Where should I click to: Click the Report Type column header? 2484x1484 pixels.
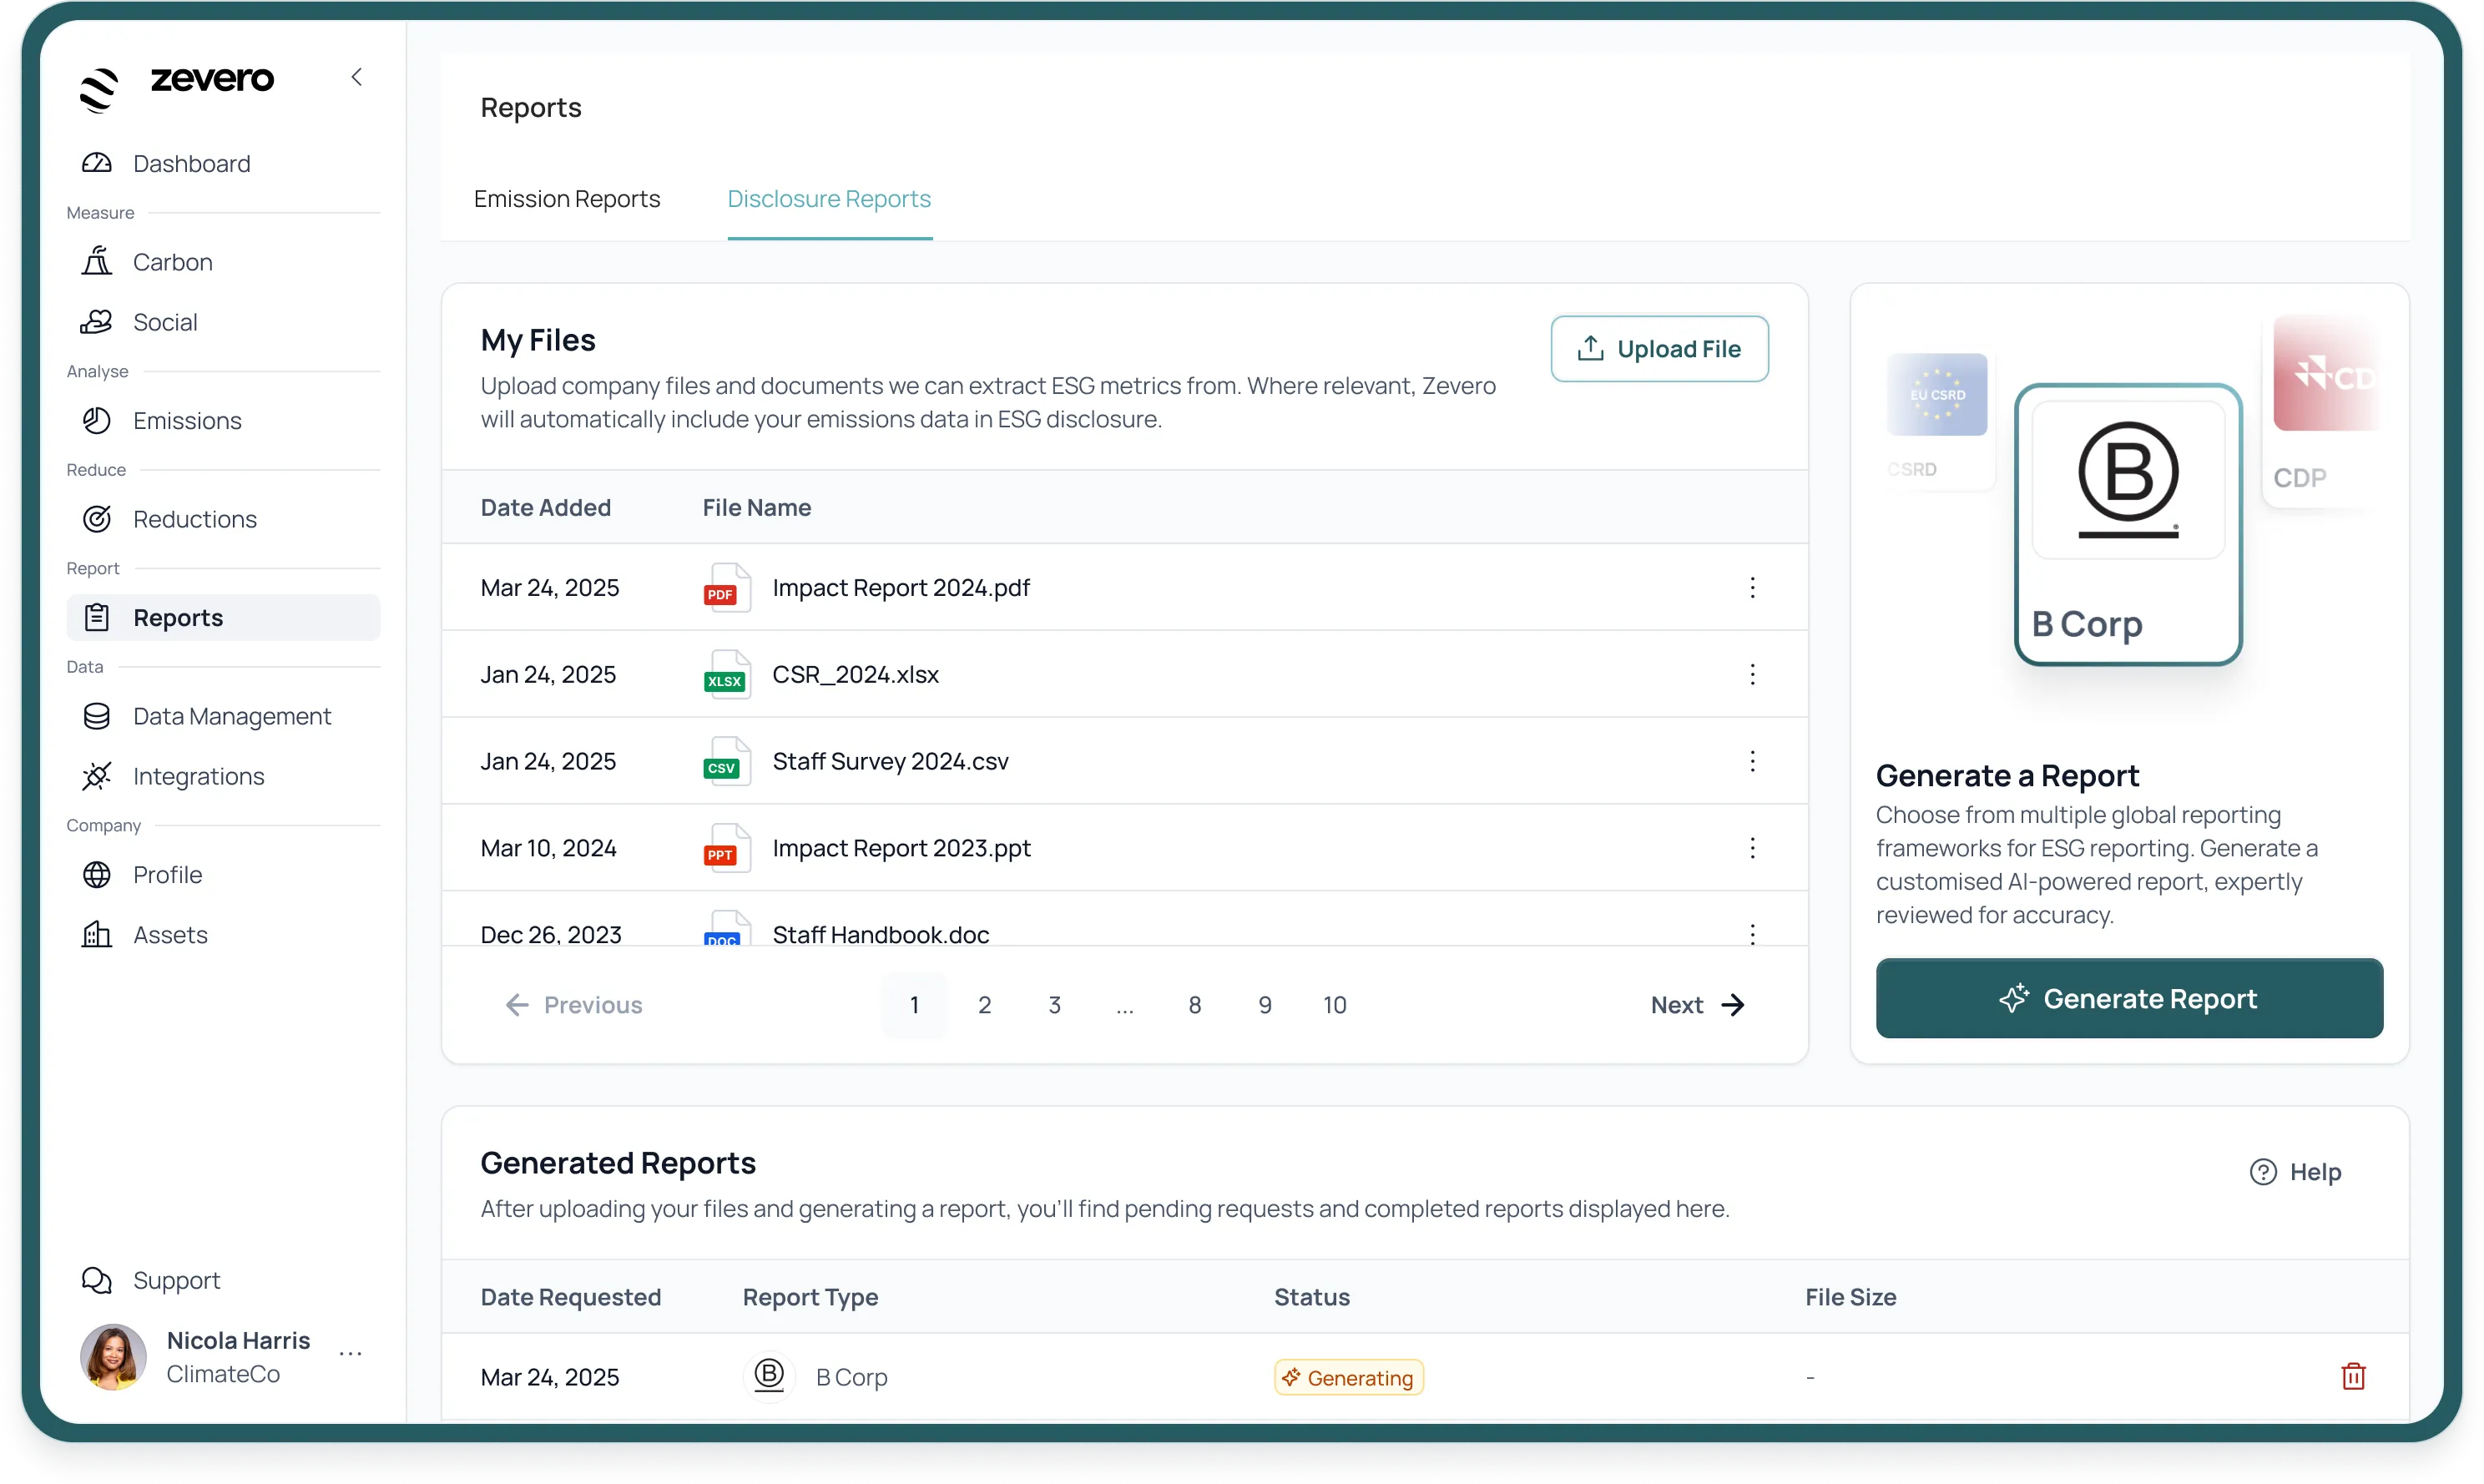pos(810,1296)
